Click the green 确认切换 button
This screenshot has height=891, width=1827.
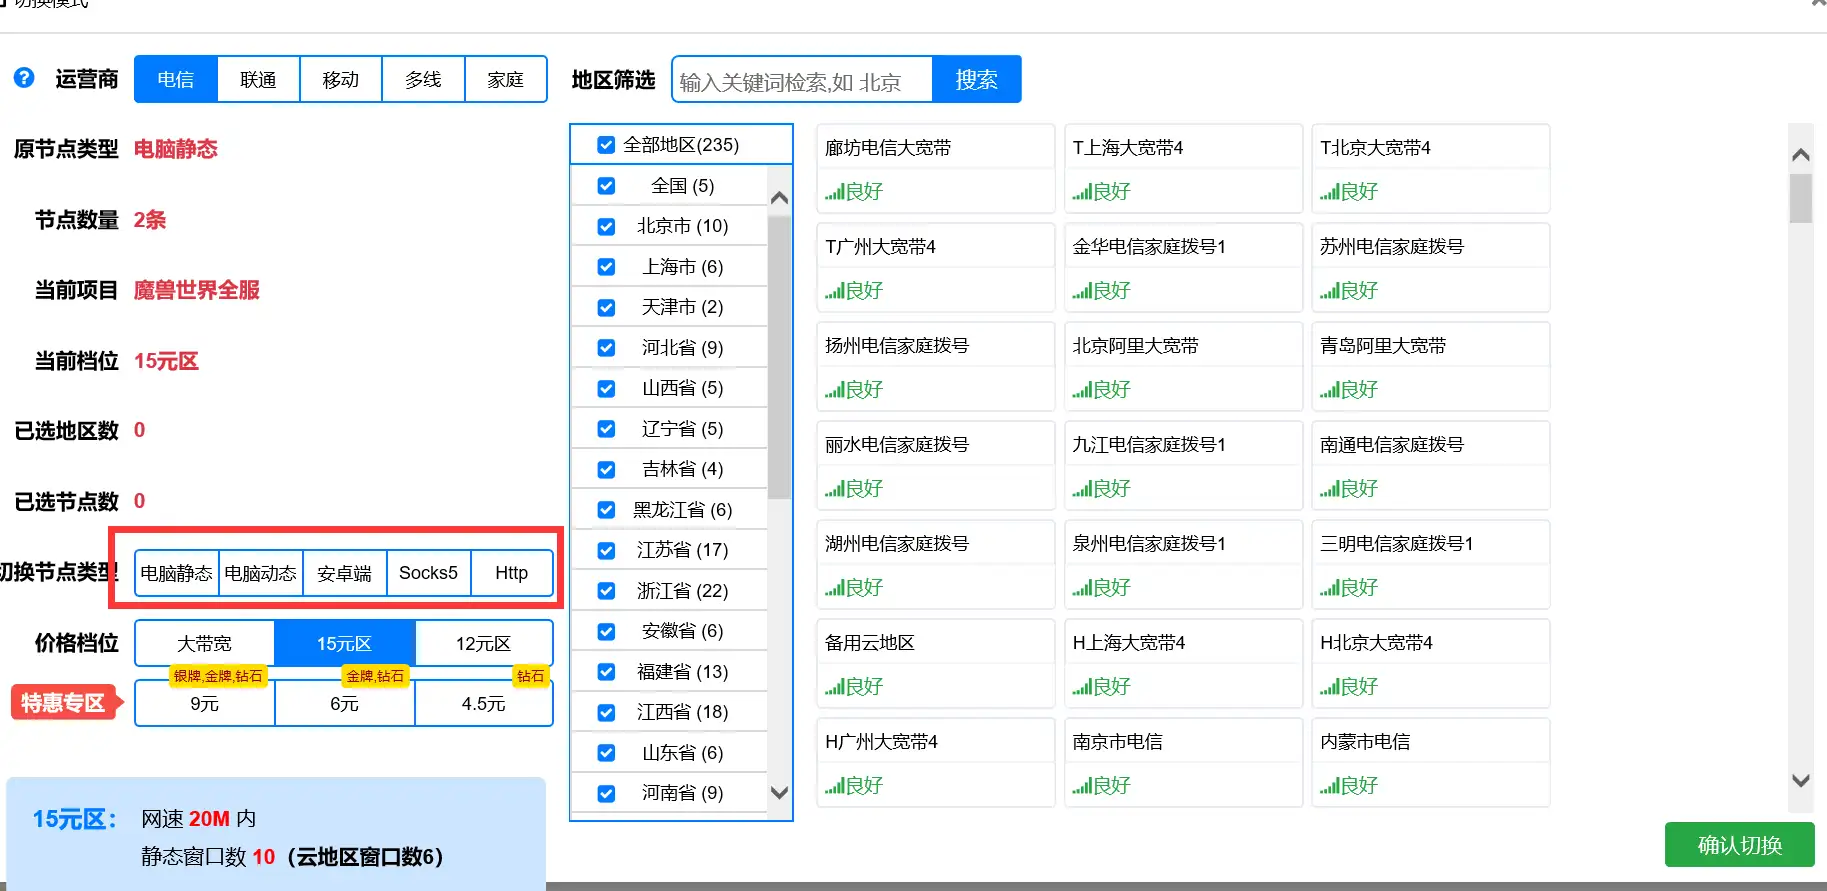tap(1739, 845)
